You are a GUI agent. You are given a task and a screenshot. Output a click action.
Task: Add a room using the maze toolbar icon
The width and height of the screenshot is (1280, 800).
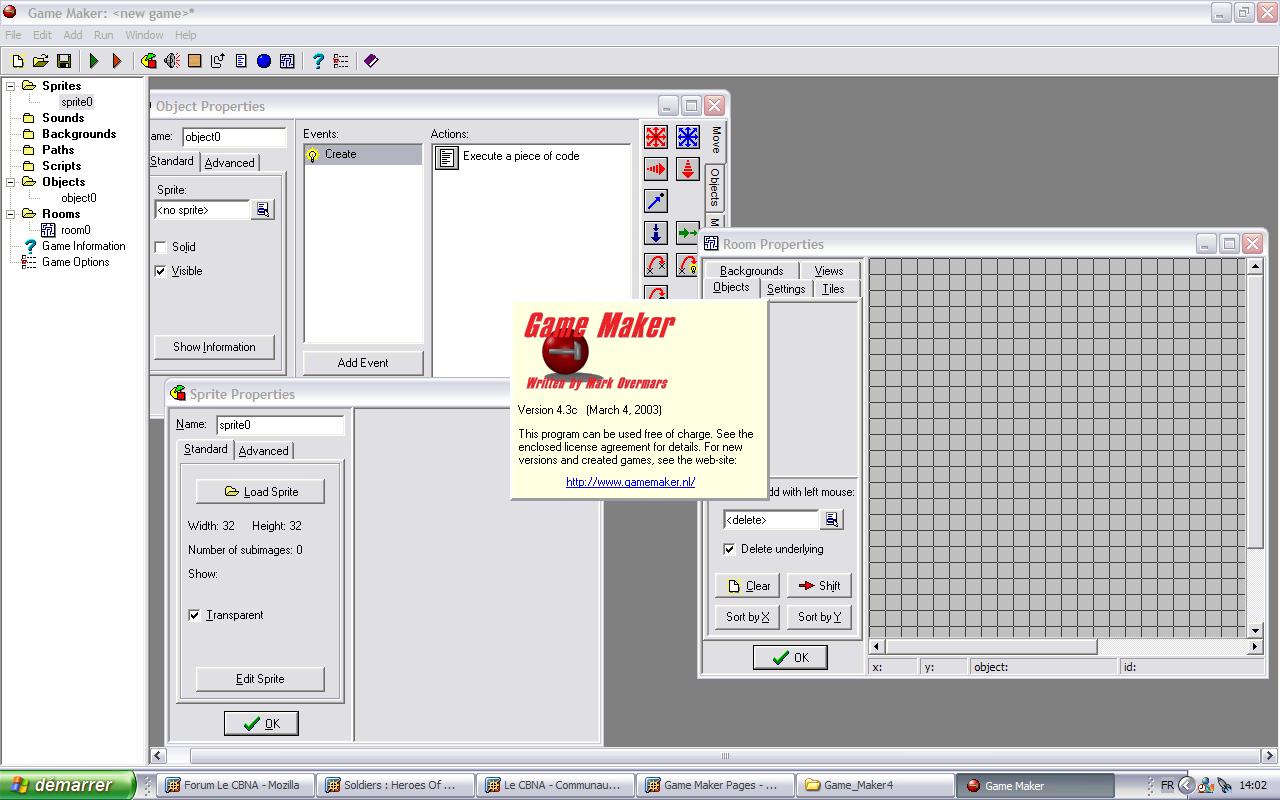point(287,61)
